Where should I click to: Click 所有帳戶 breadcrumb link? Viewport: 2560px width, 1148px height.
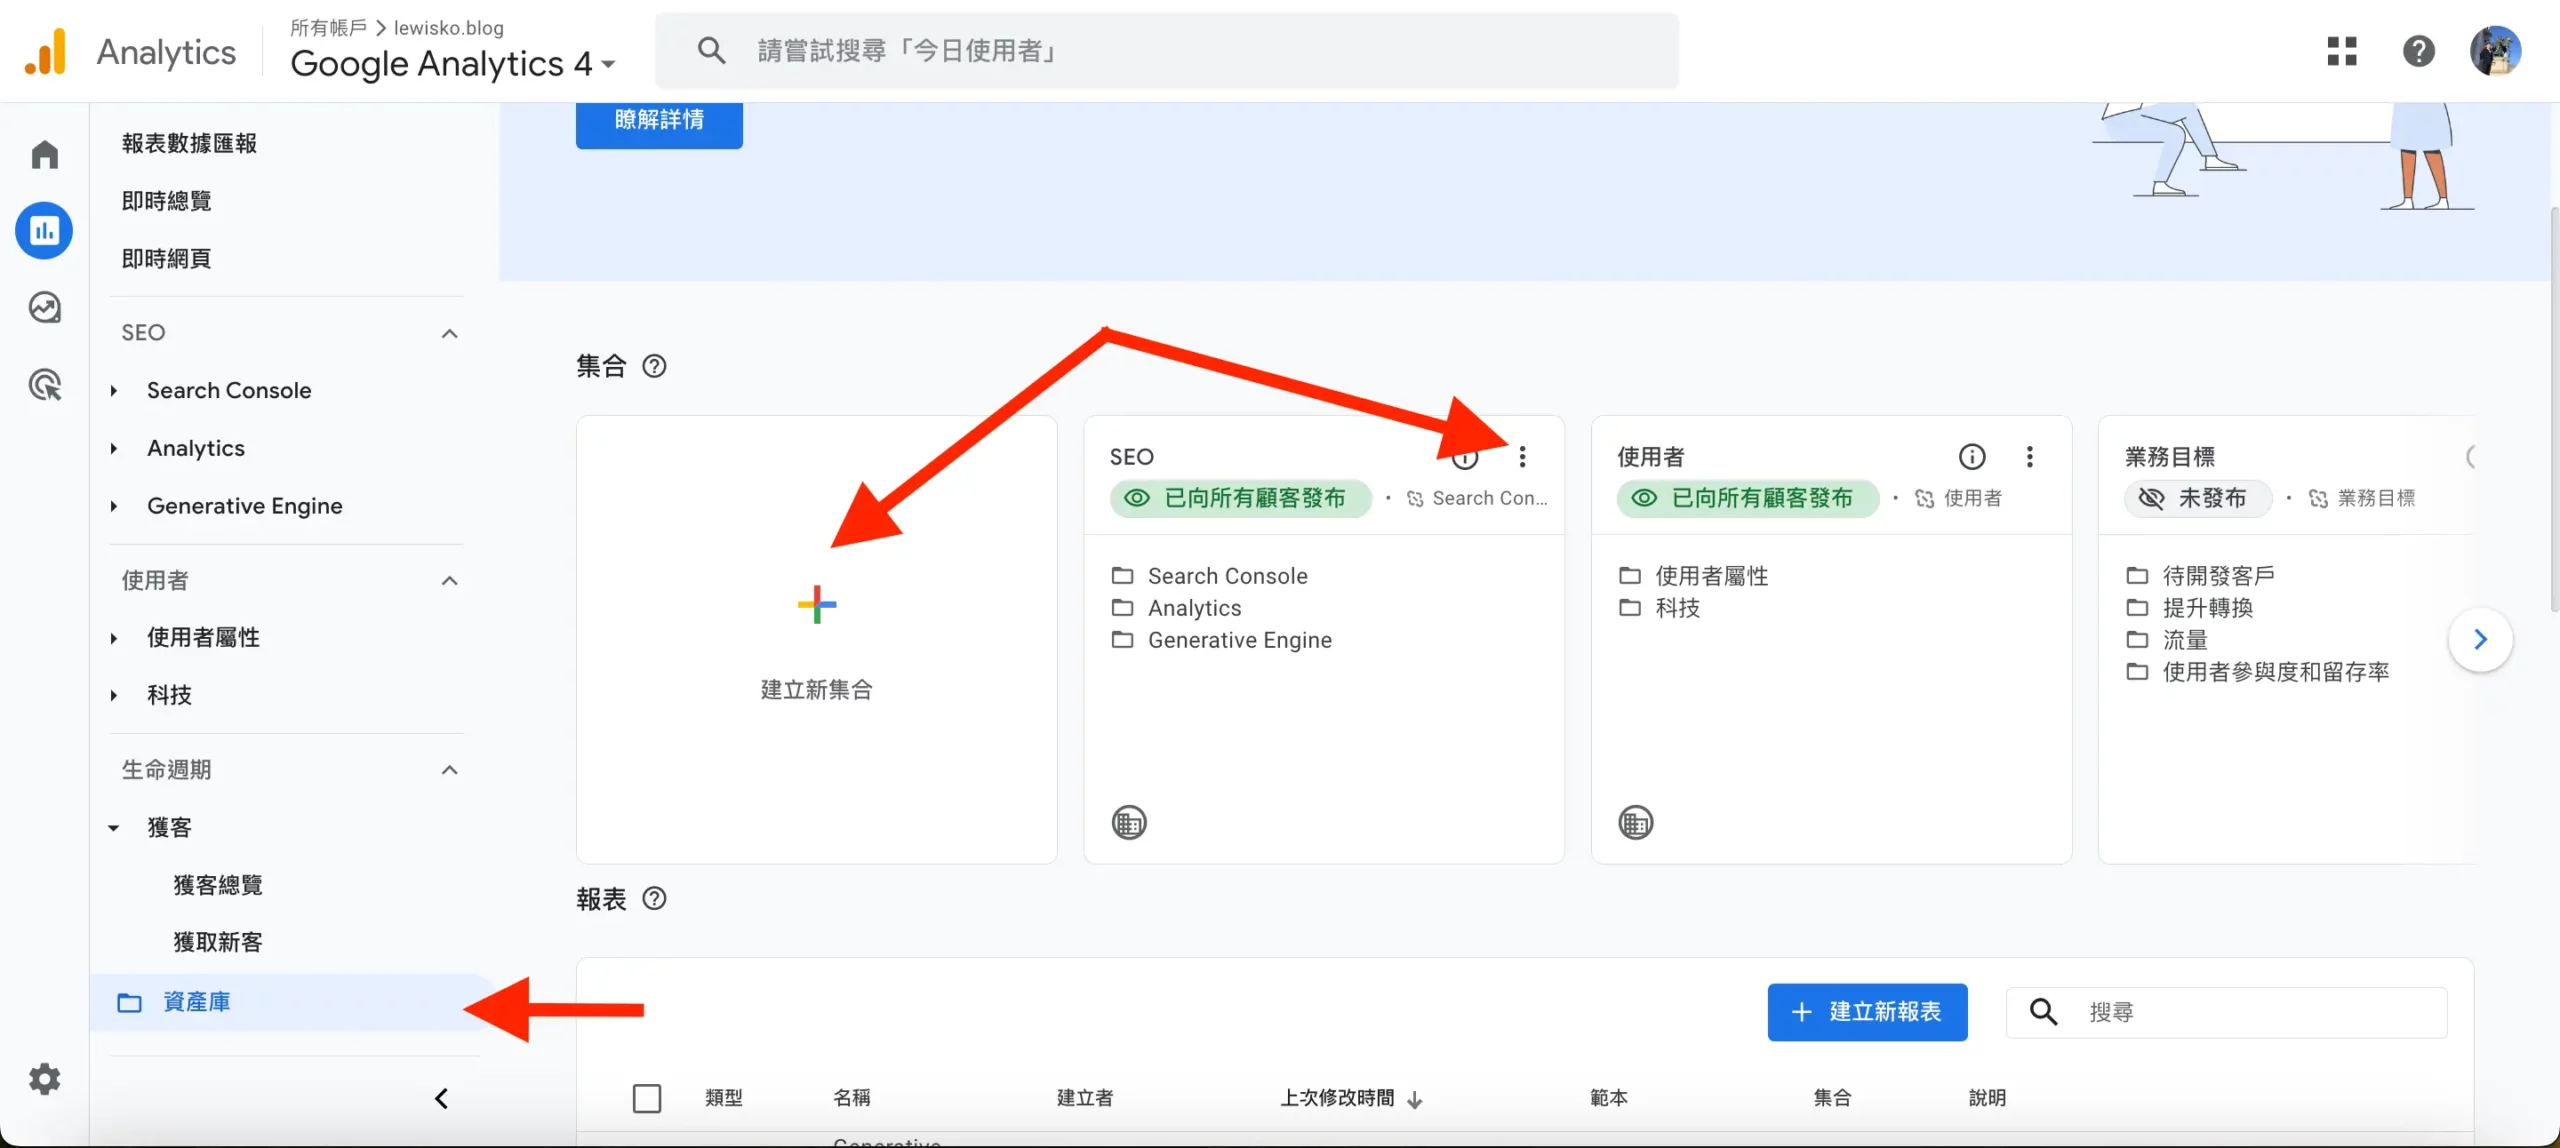pyautogui.click(x=328, y=28)
